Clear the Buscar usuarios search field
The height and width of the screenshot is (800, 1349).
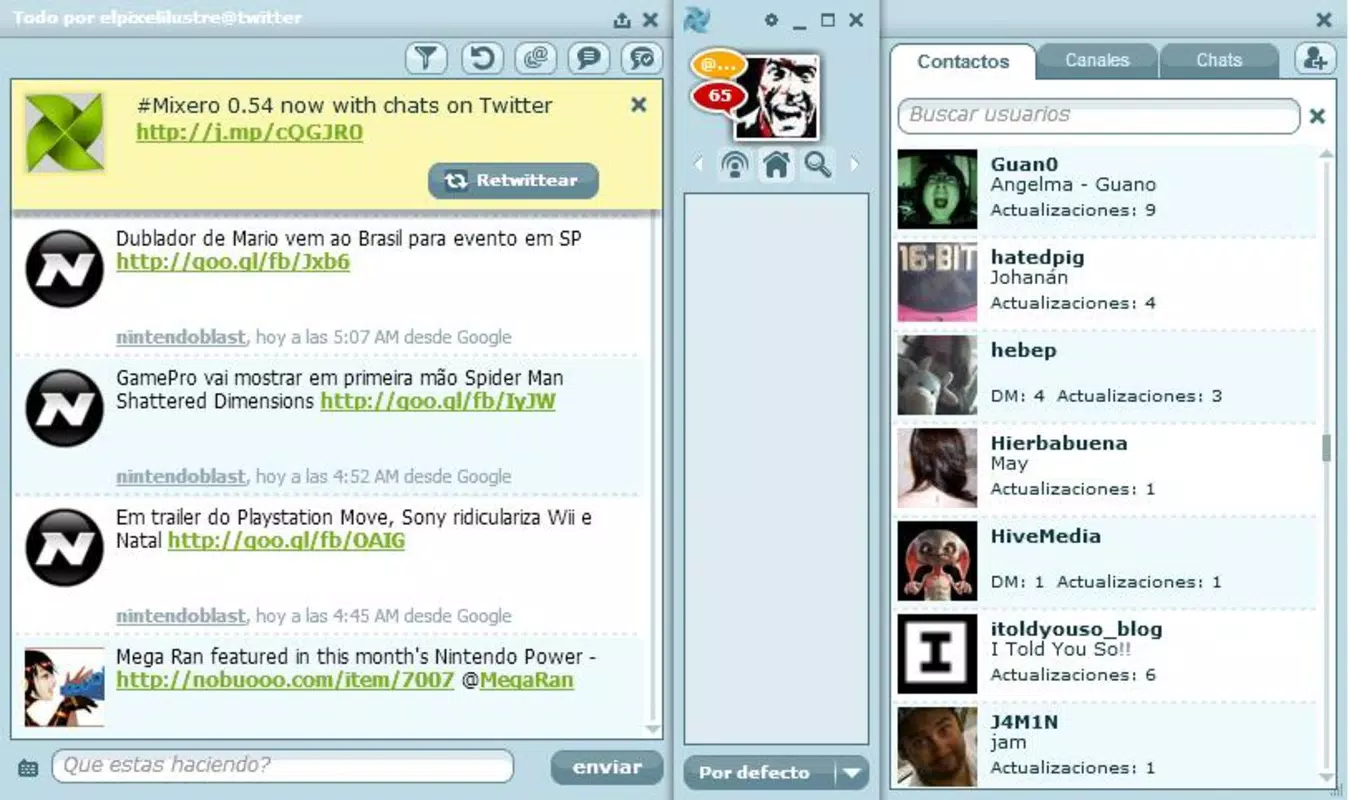pos(1317,116)
